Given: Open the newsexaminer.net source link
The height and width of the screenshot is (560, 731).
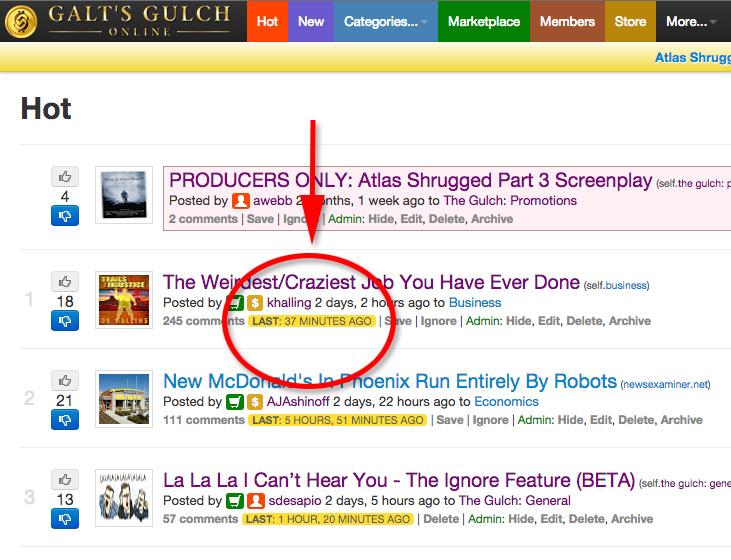Looking at the screenshot, I should click(665, 385).
